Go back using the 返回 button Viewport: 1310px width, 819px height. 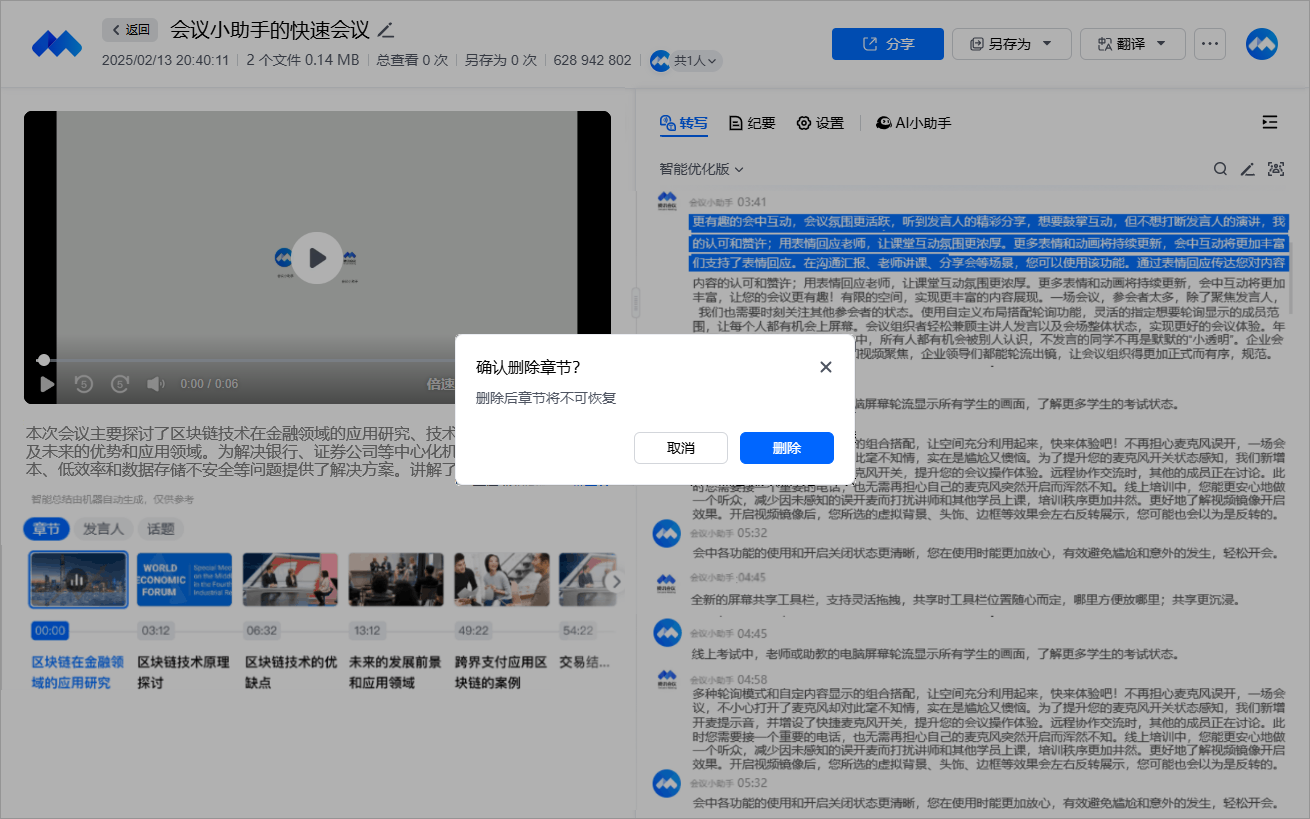tap(130, 29)
